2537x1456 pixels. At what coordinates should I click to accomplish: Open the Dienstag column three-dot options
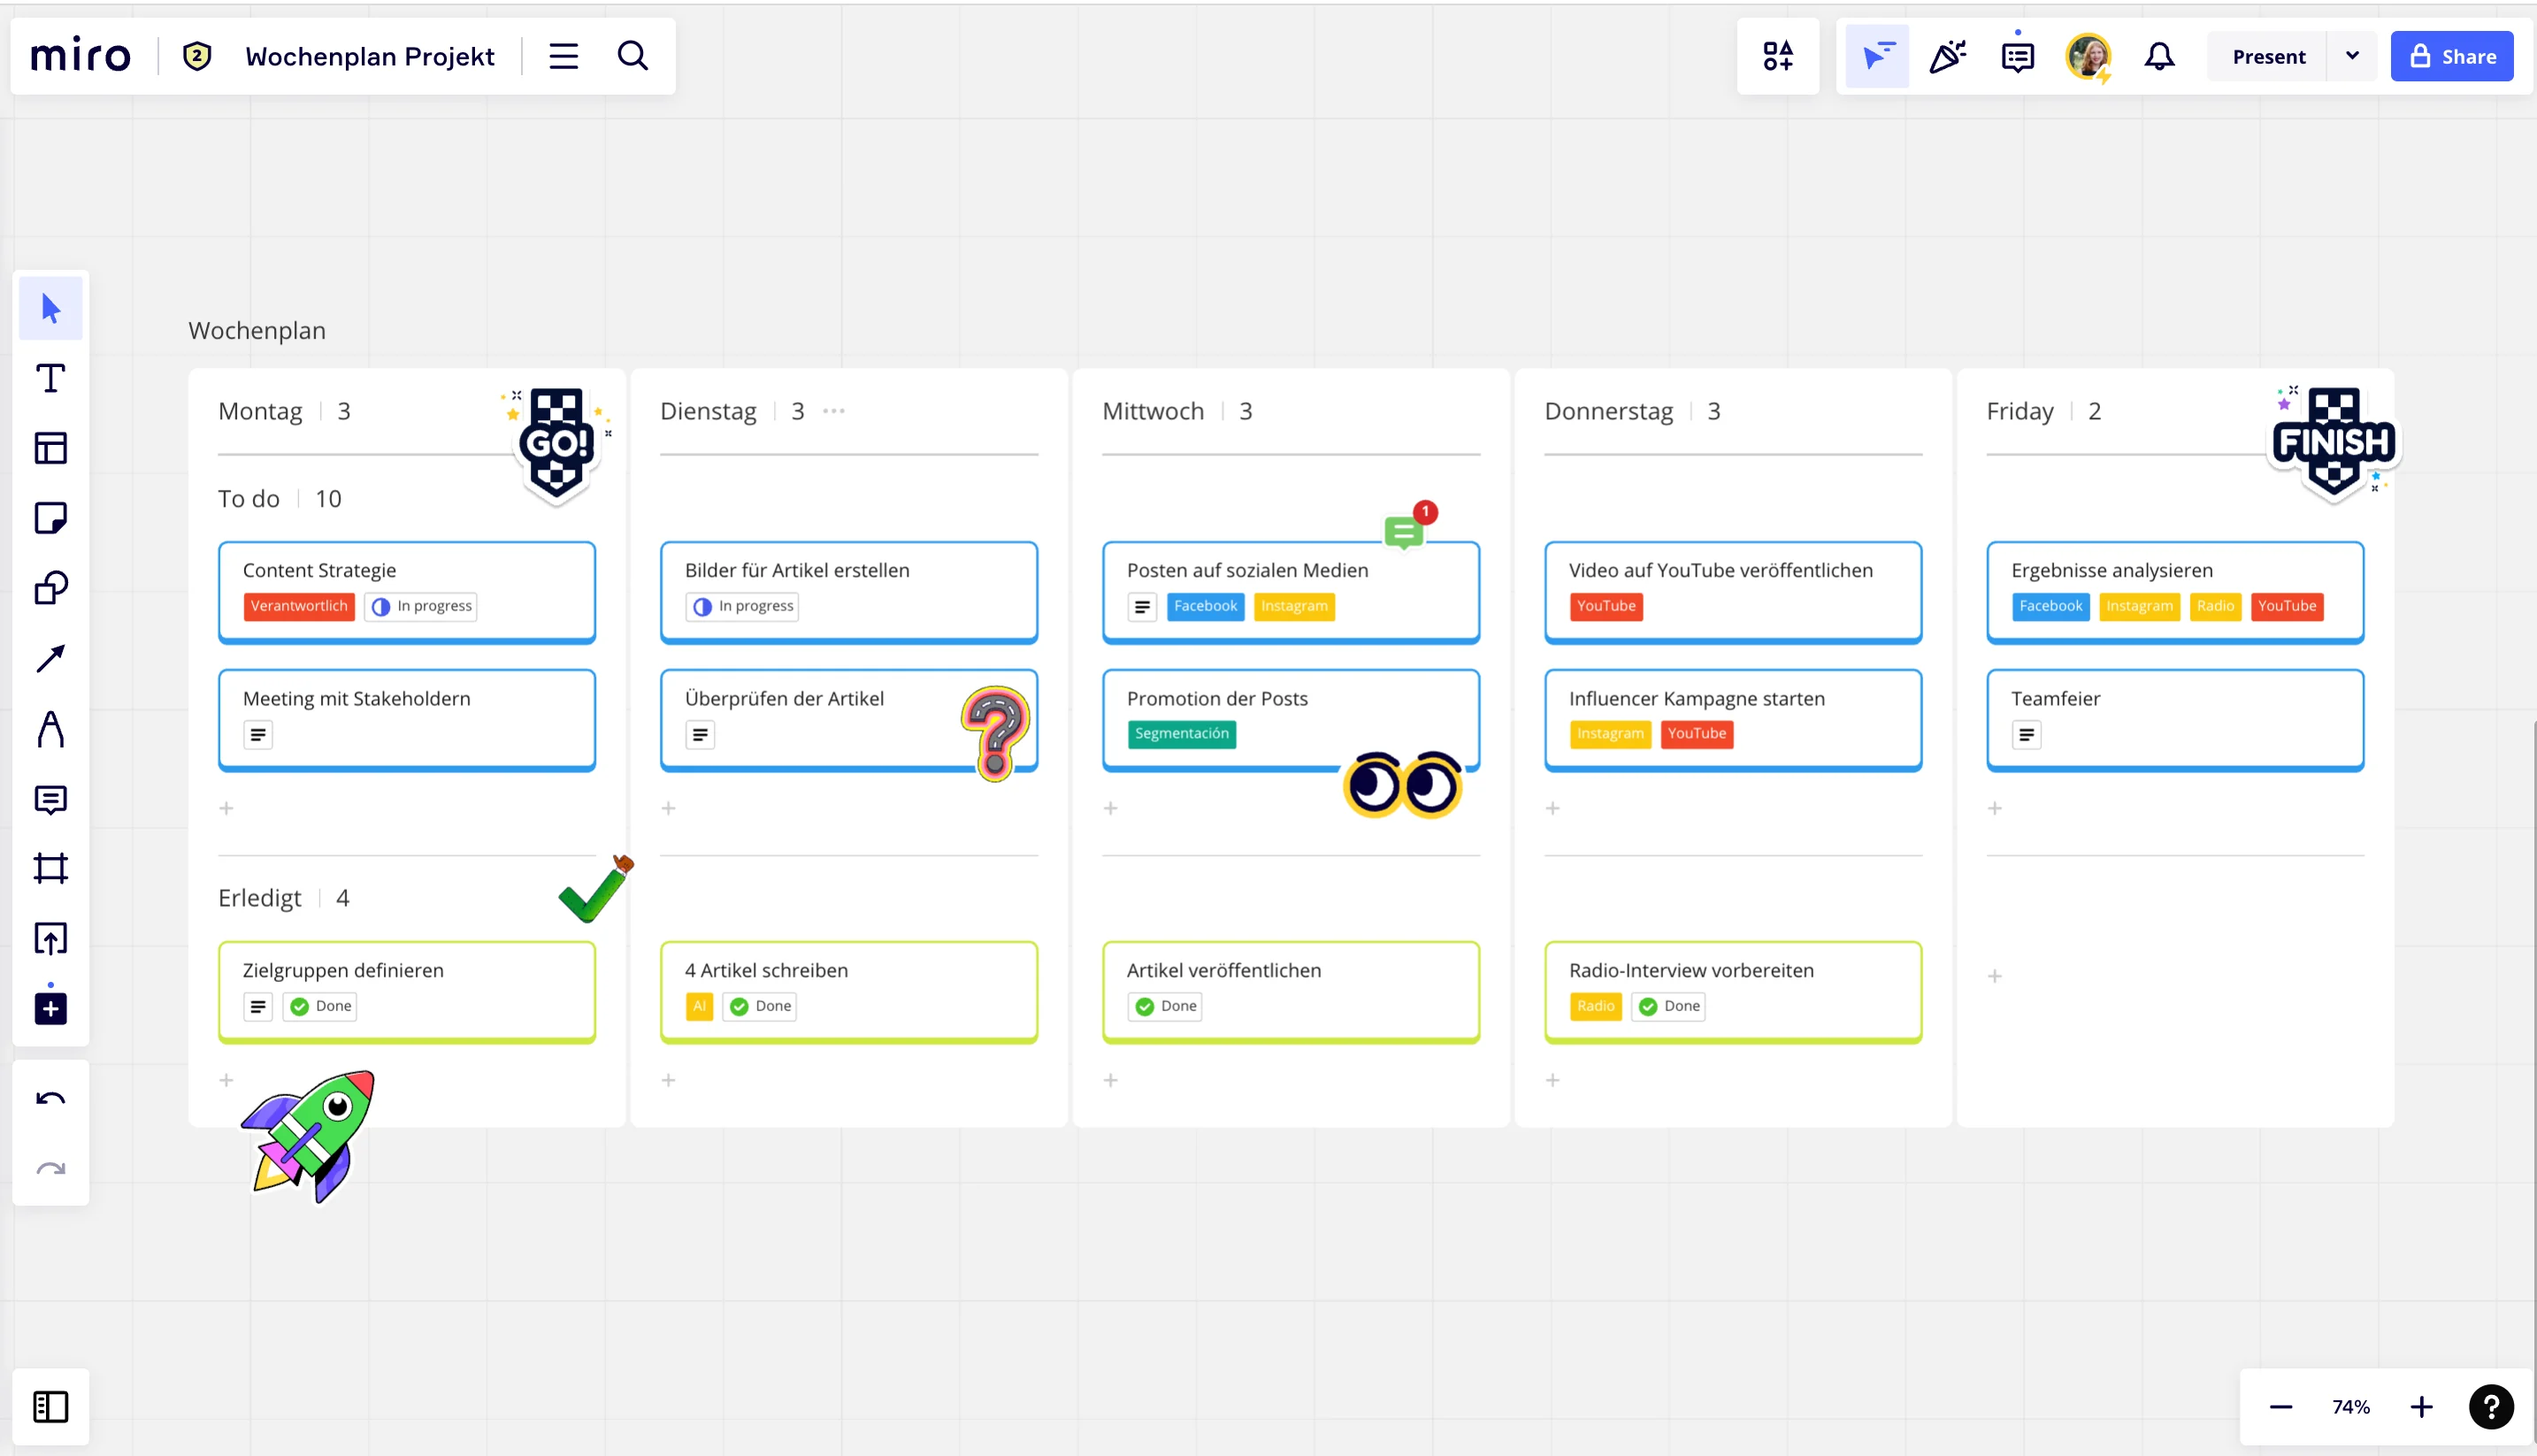(834, 411)
